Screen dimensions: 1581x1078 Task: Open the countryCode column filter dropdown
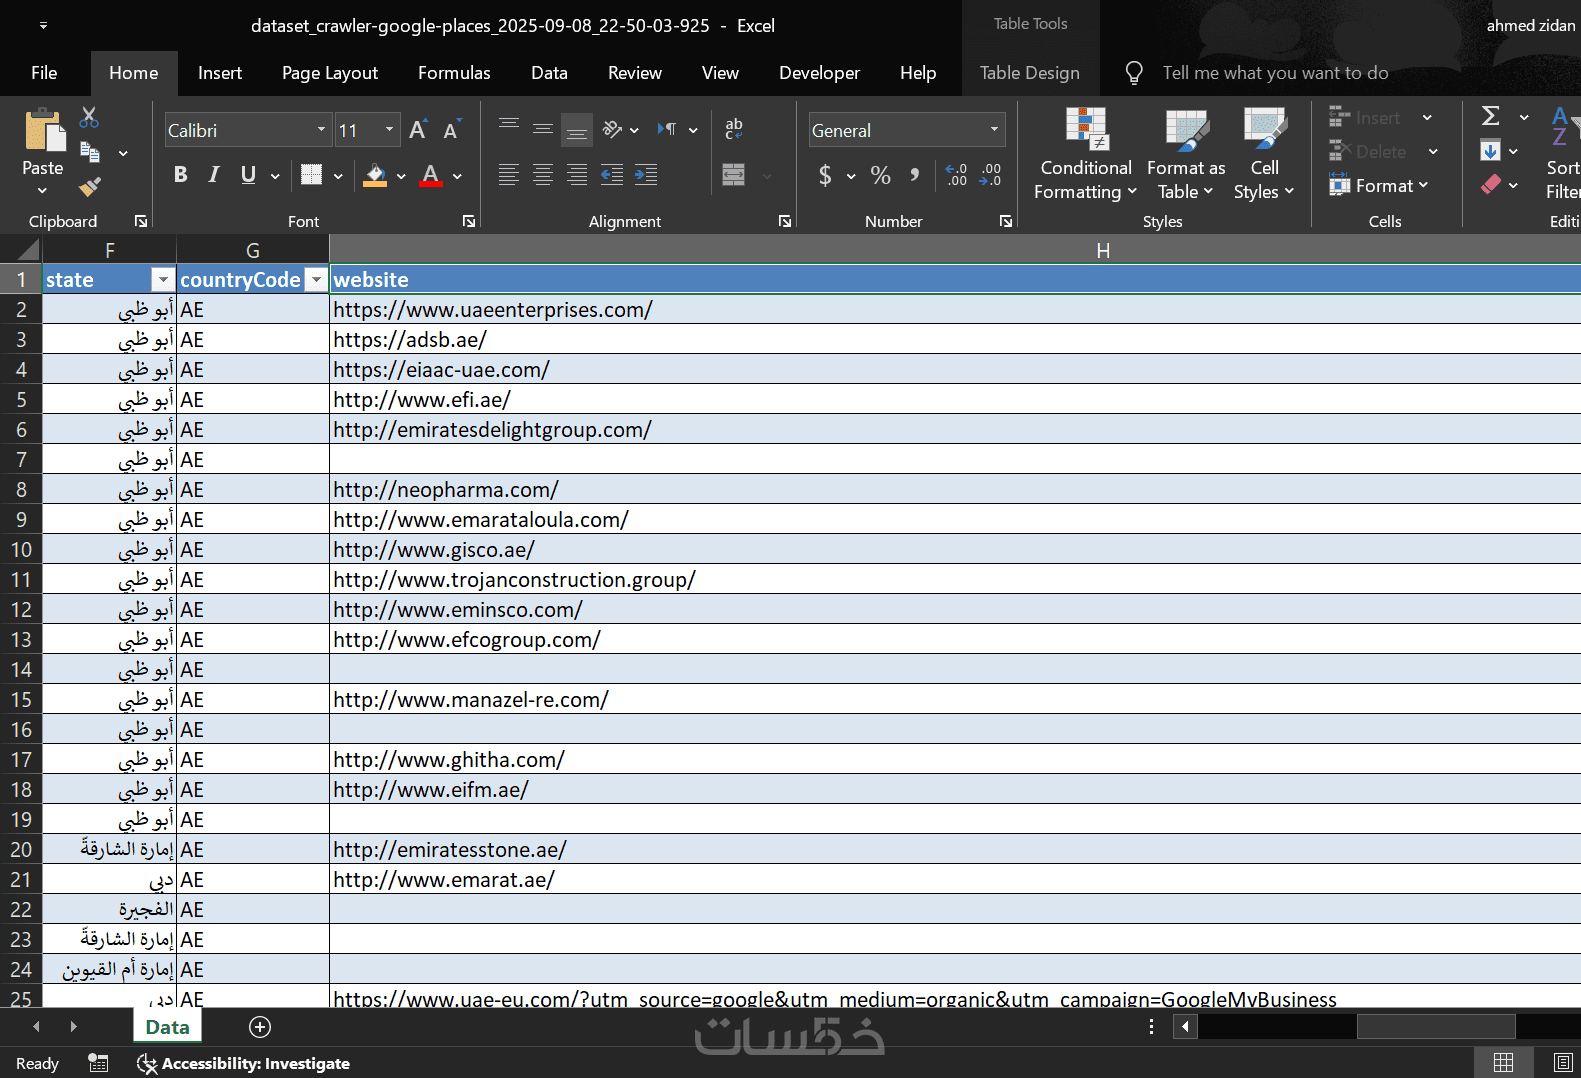coord(316,280)
